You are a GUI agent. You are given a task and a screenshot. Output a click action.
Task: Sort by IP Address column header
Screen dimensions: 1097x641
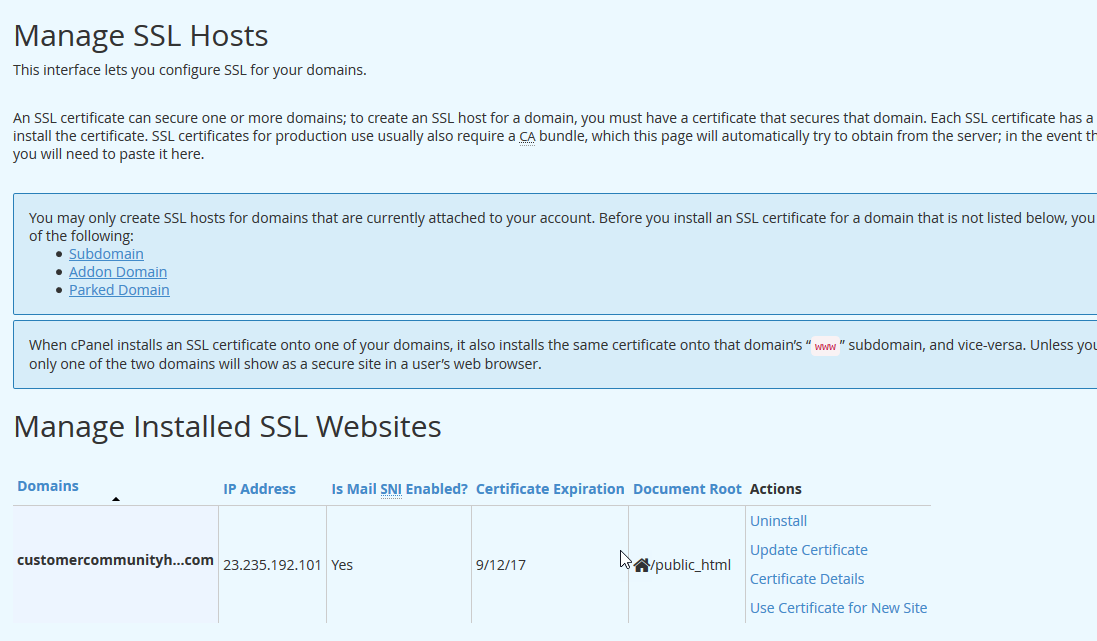click(x=259, y=489)
